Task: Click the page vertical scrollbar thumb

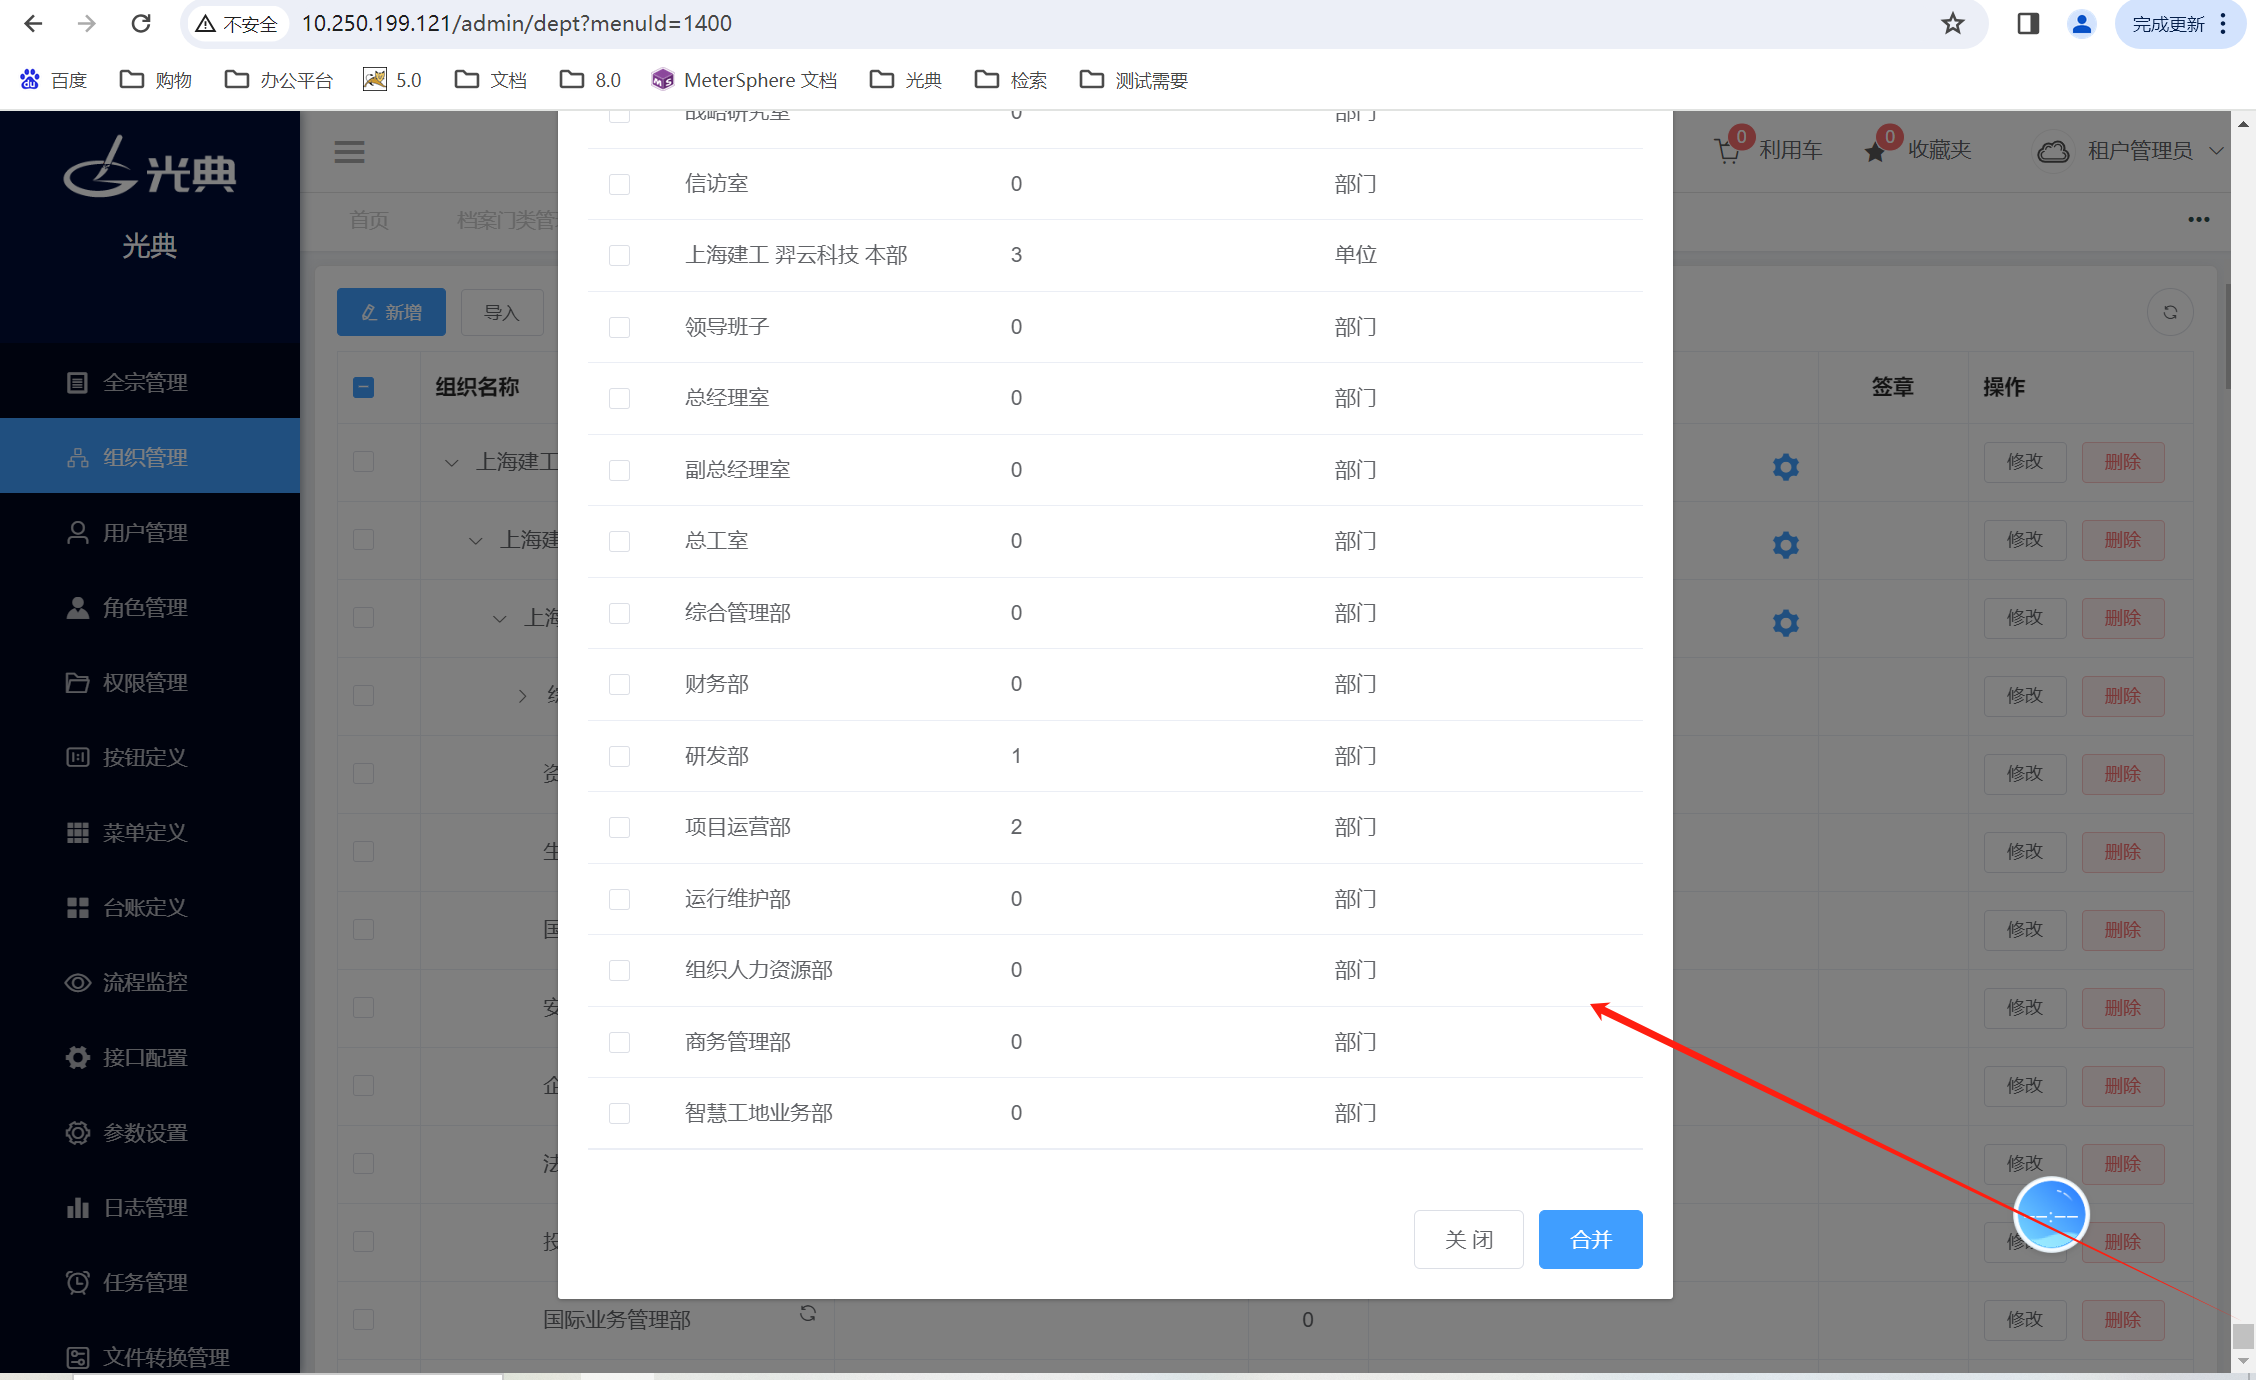Action: coord(2244,1336)
